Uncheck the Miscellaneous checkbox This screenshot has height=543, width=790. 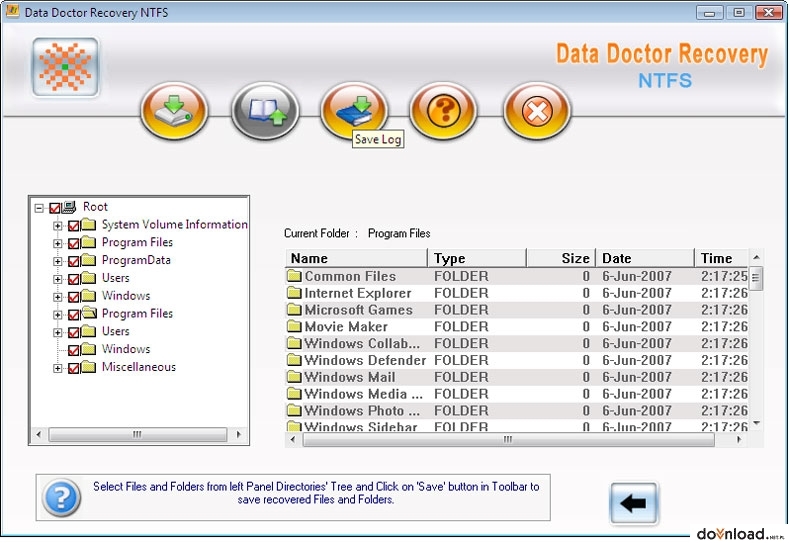pyautogui.click(x=74, y=368)
